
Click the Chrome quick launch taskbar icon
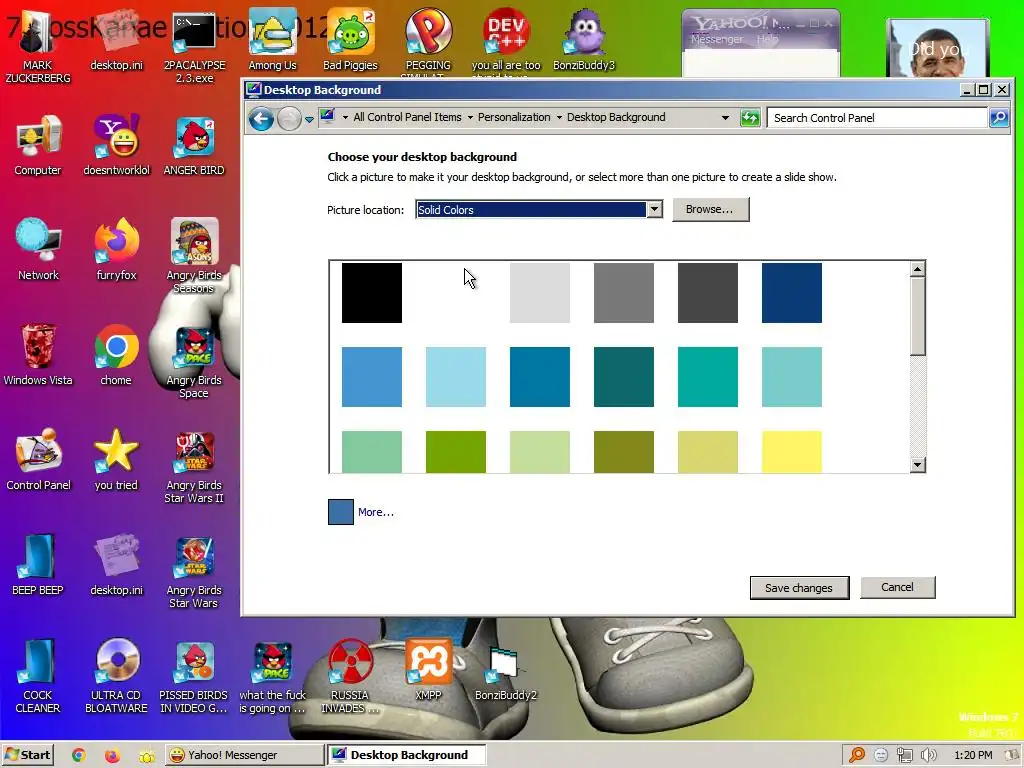(79, 755)
